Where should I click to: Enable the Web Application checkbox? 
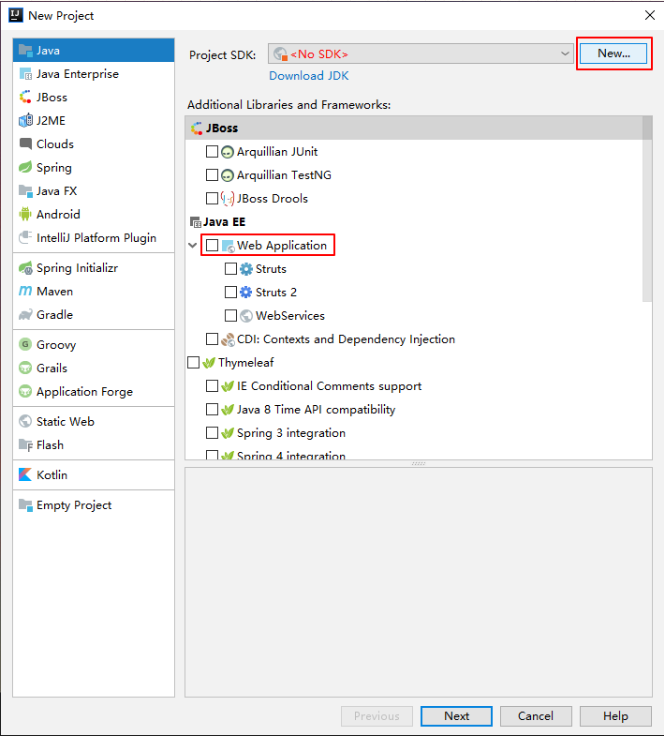click(212, 245)
